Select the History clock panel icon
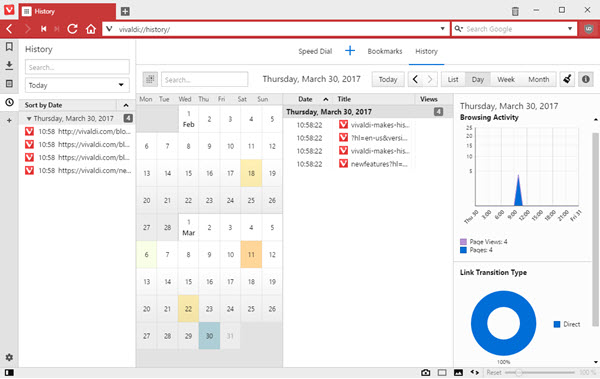Screen dimensions: 600x379 [x=9, y=102]
